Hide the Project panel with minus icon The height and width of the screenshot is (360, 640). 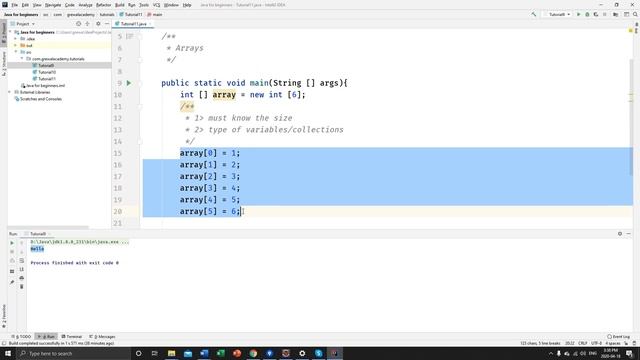(x=107, y=24)
